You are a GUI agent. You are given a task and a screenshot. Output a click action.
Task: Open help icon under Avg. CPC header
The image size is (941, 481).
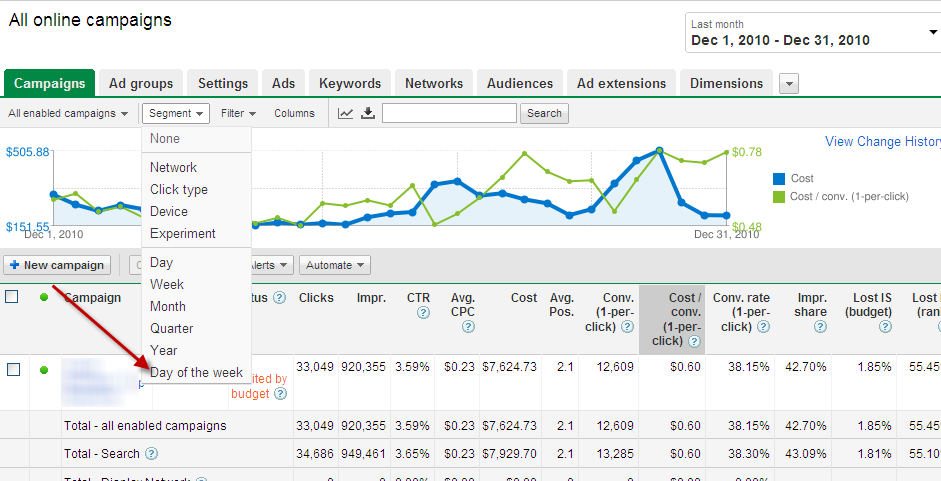point(468,327)
